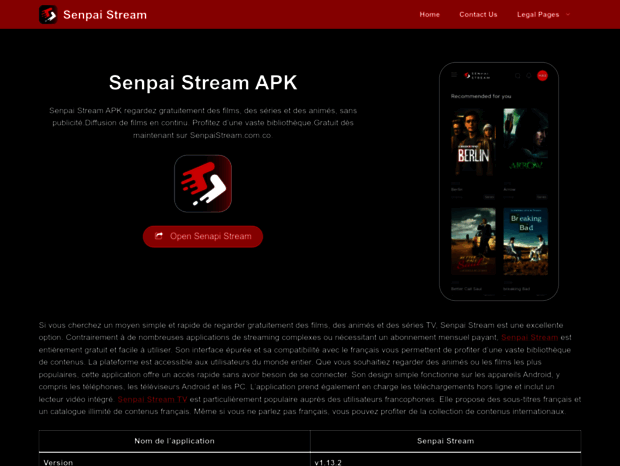Click the red profile circle in the phone mockup
Image resolution: width=620 pixels, height=466 pixels.
coord(542,75)
